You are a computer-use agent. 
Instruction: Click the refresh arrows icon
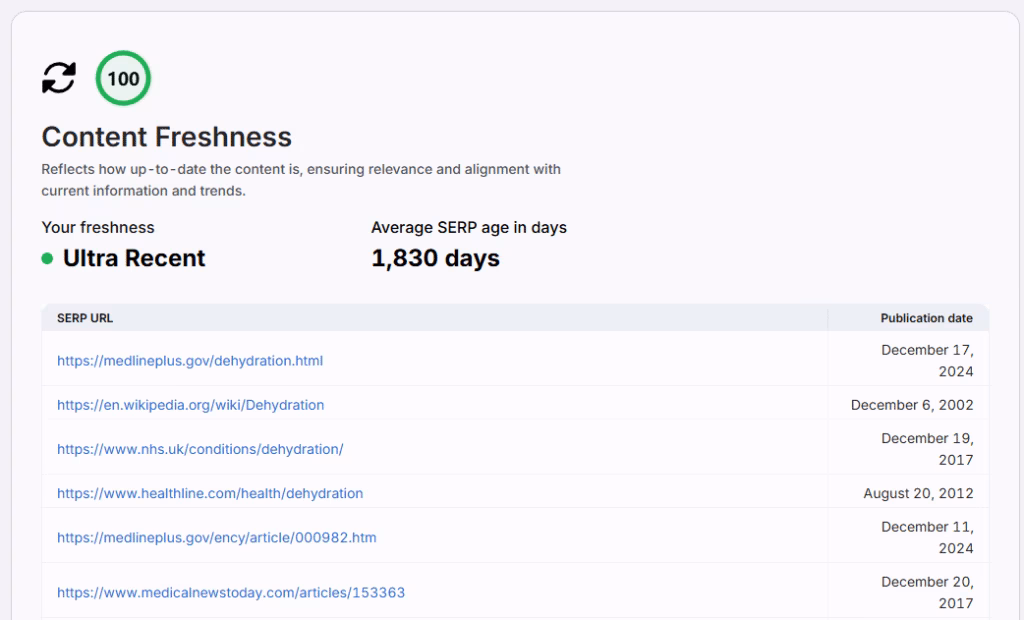click(59, 78)
